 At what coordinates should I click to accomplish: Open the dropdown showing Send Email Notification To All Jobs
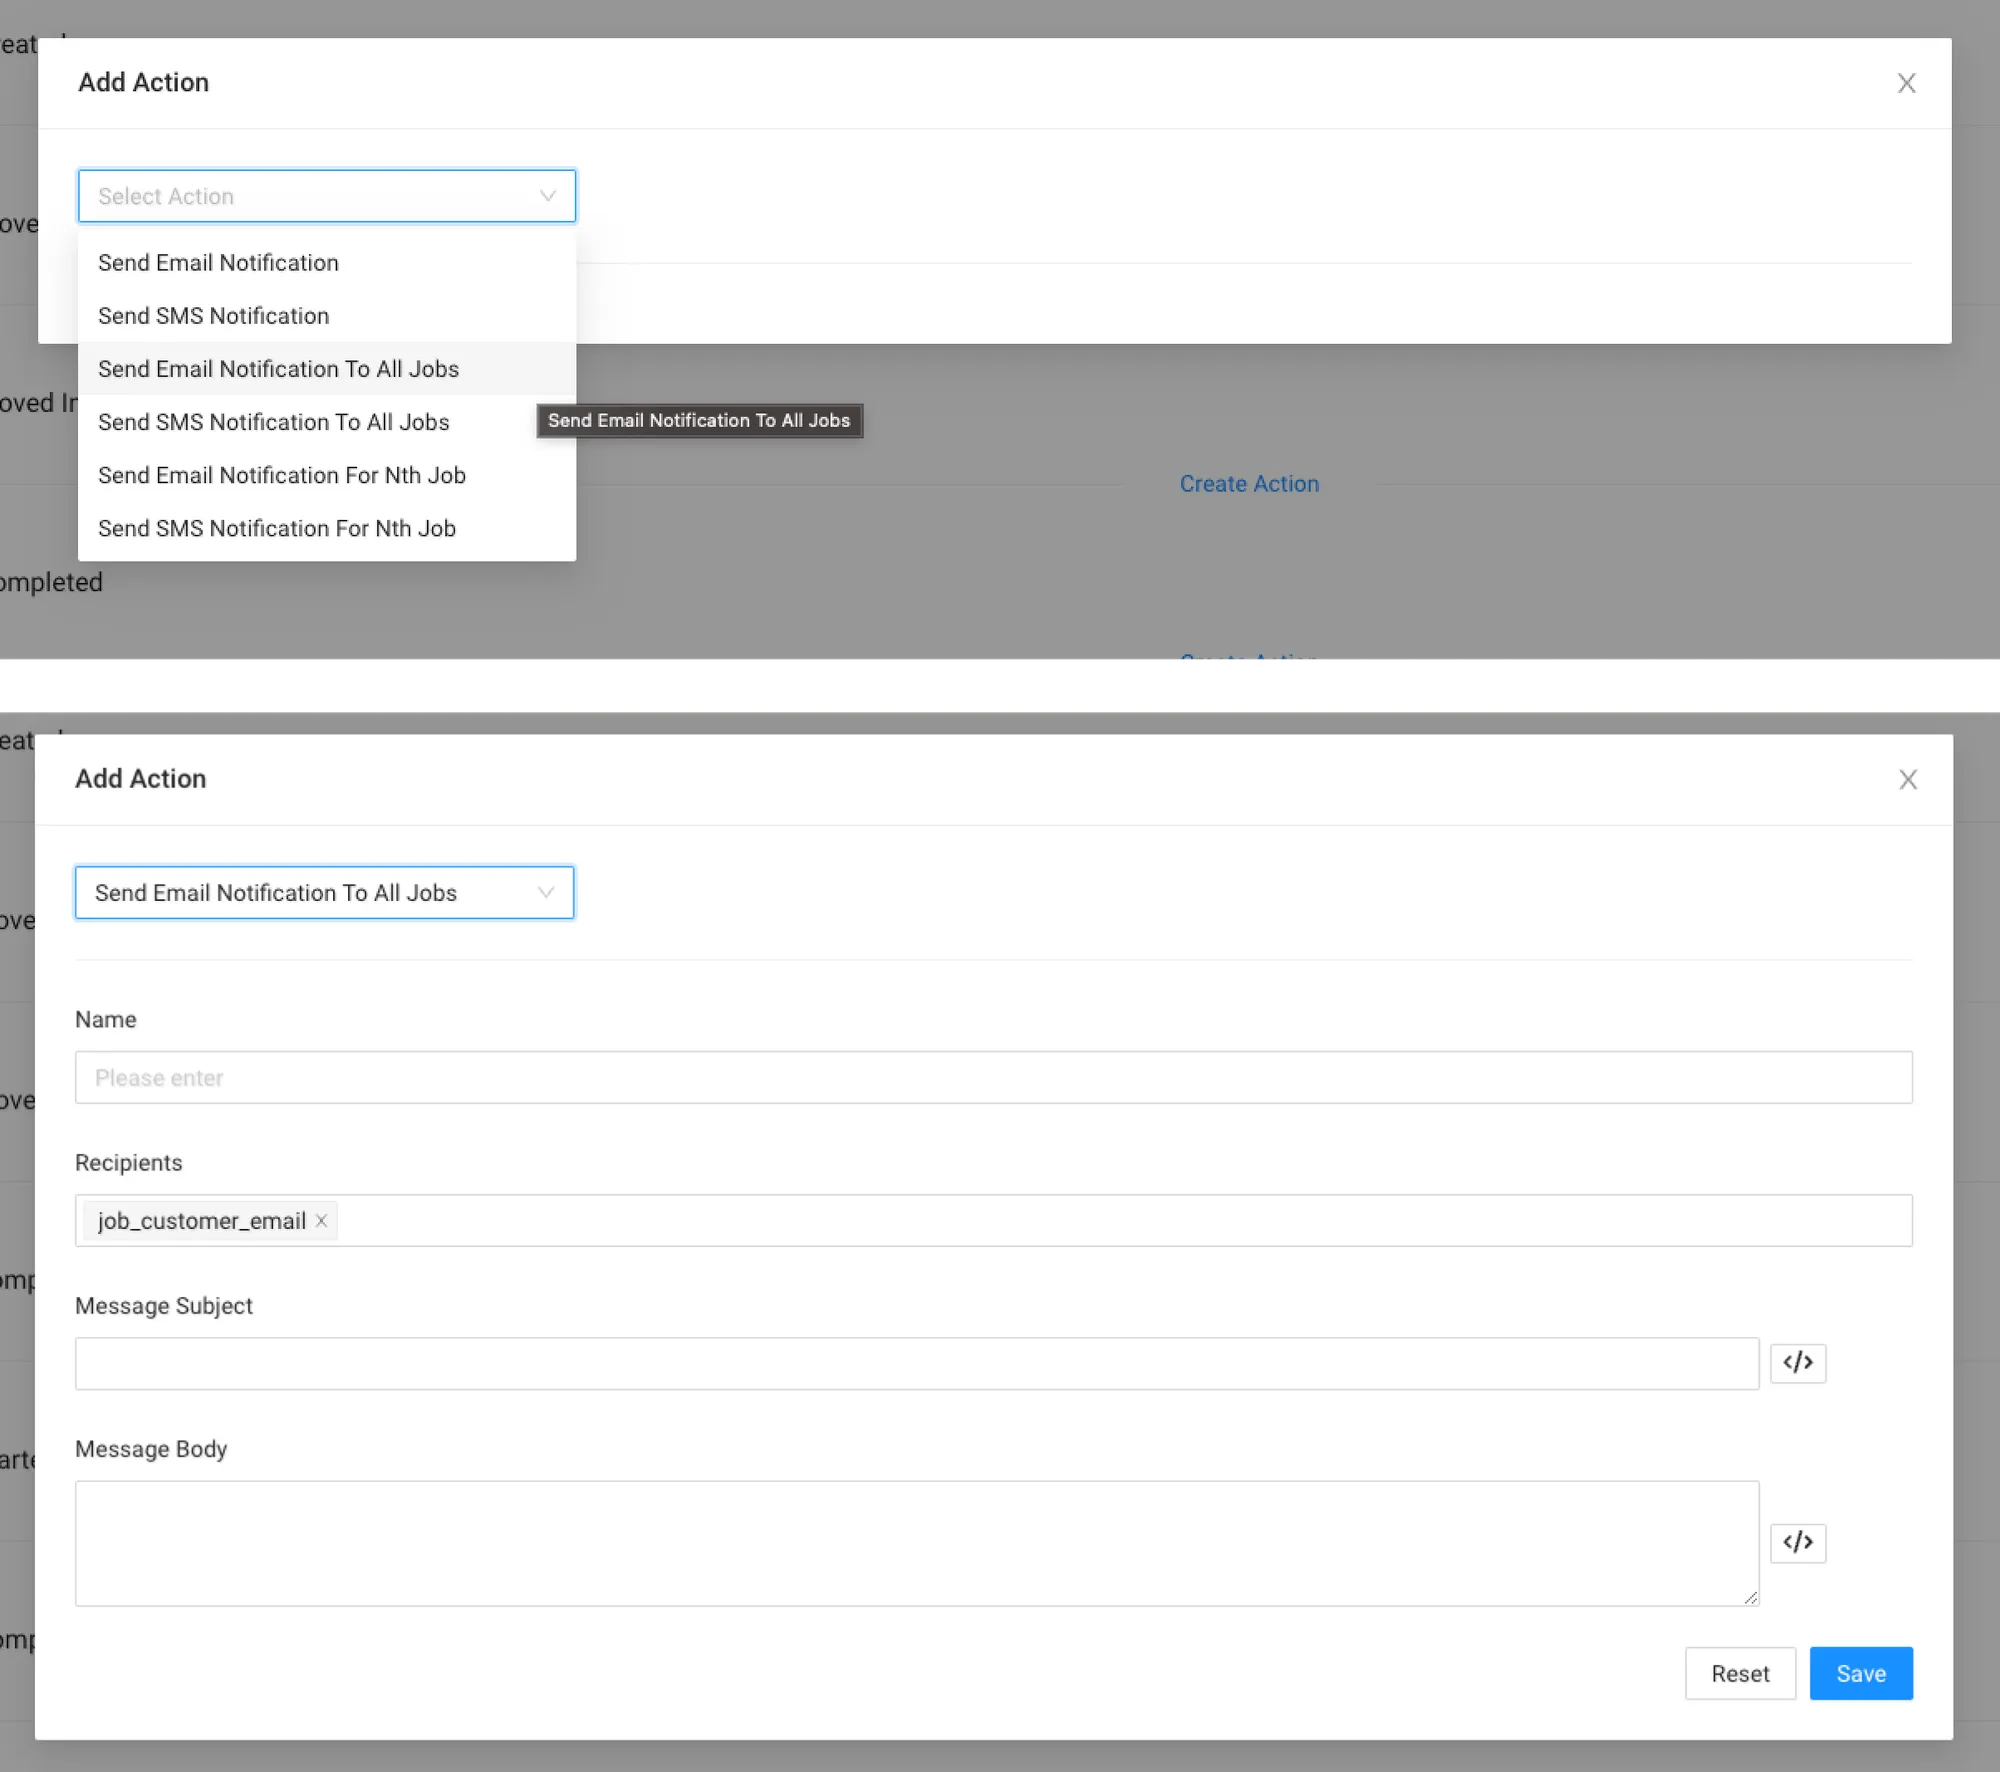[324, 893]
